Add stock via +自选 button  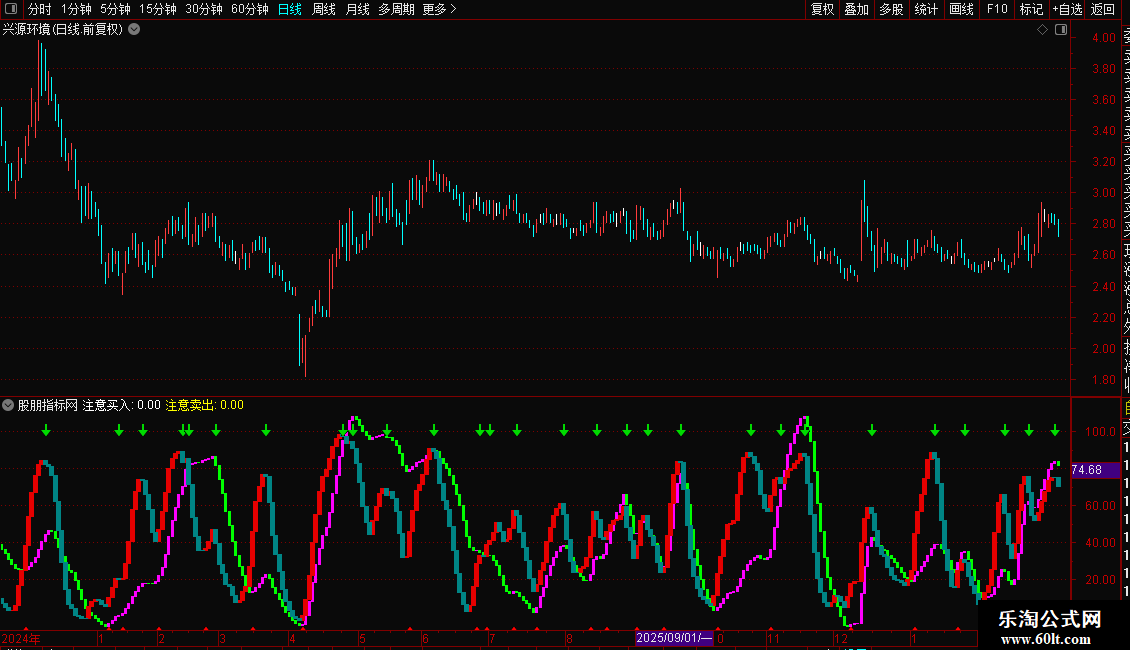coord(1067,9)
